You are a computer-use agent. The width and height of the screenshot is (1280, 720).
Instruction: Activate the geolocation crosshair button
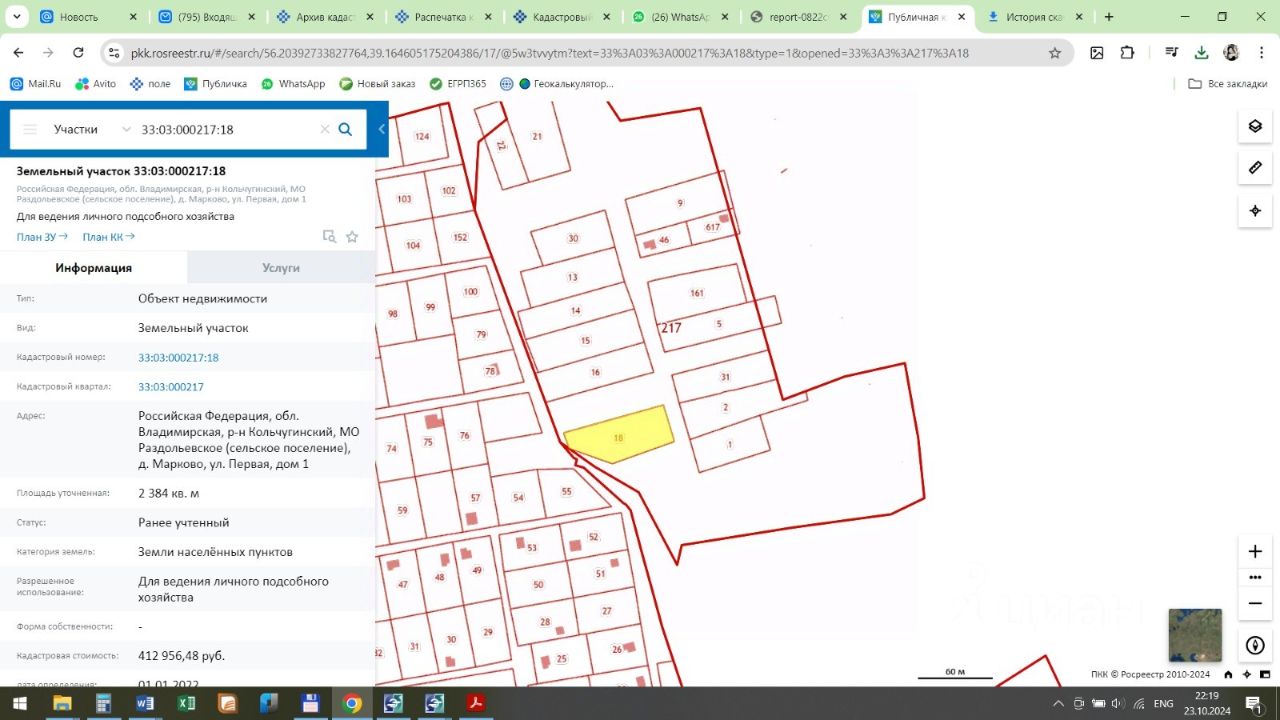1255,211
